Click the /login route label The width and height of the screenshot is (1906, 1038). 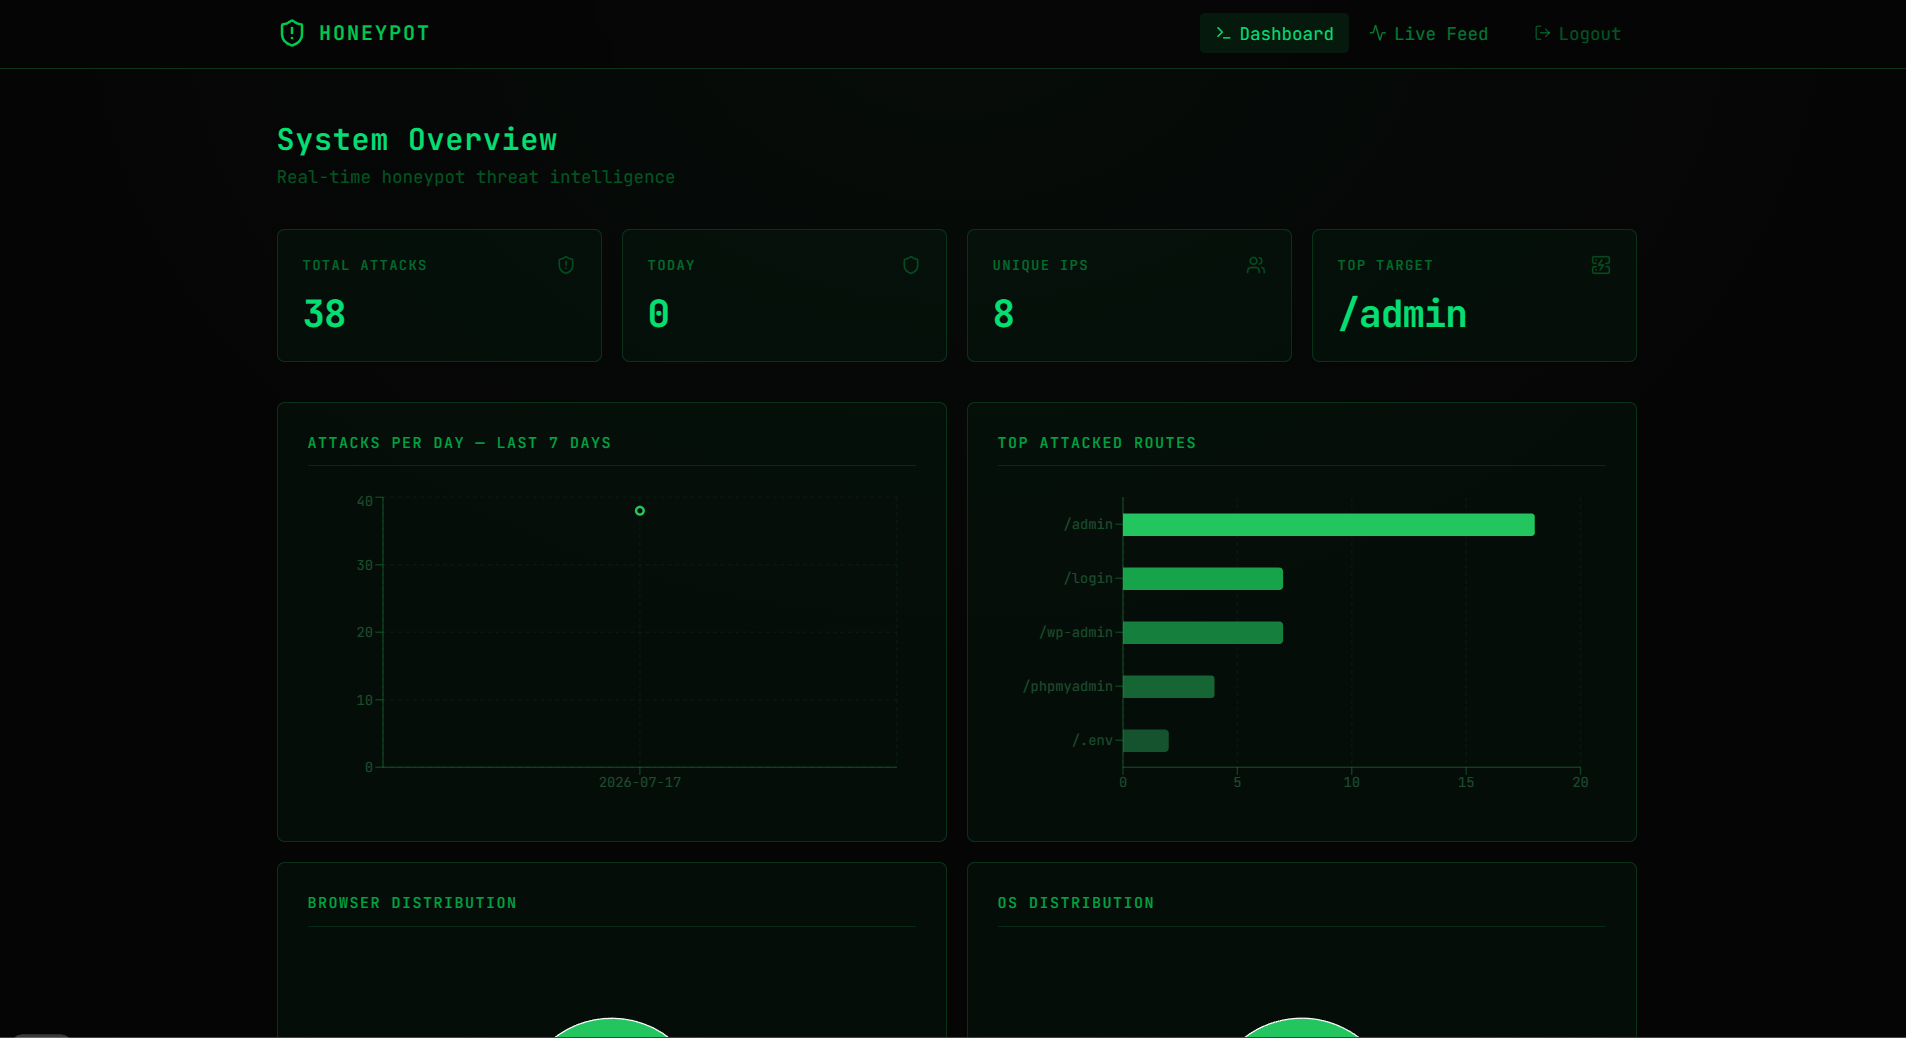coord(1088,578)
